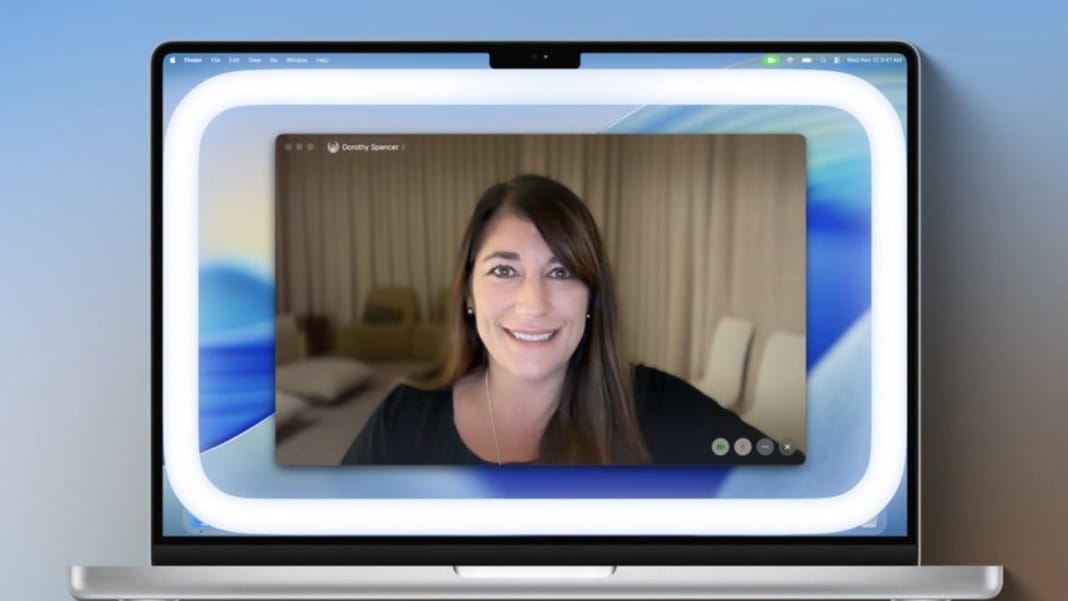Open Spotlight search from the menu bar

tap(823, 60)
